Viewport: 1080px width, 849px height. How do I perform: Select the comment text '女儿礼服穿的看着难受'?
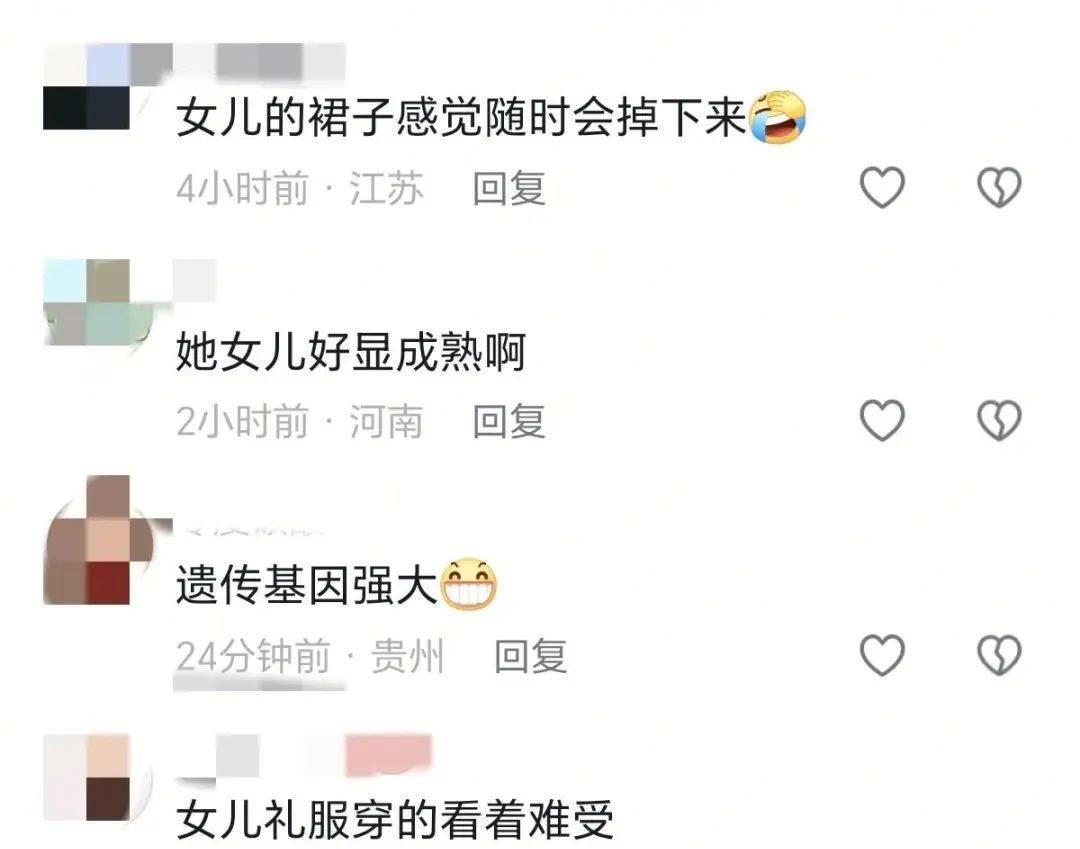point(395,819)
